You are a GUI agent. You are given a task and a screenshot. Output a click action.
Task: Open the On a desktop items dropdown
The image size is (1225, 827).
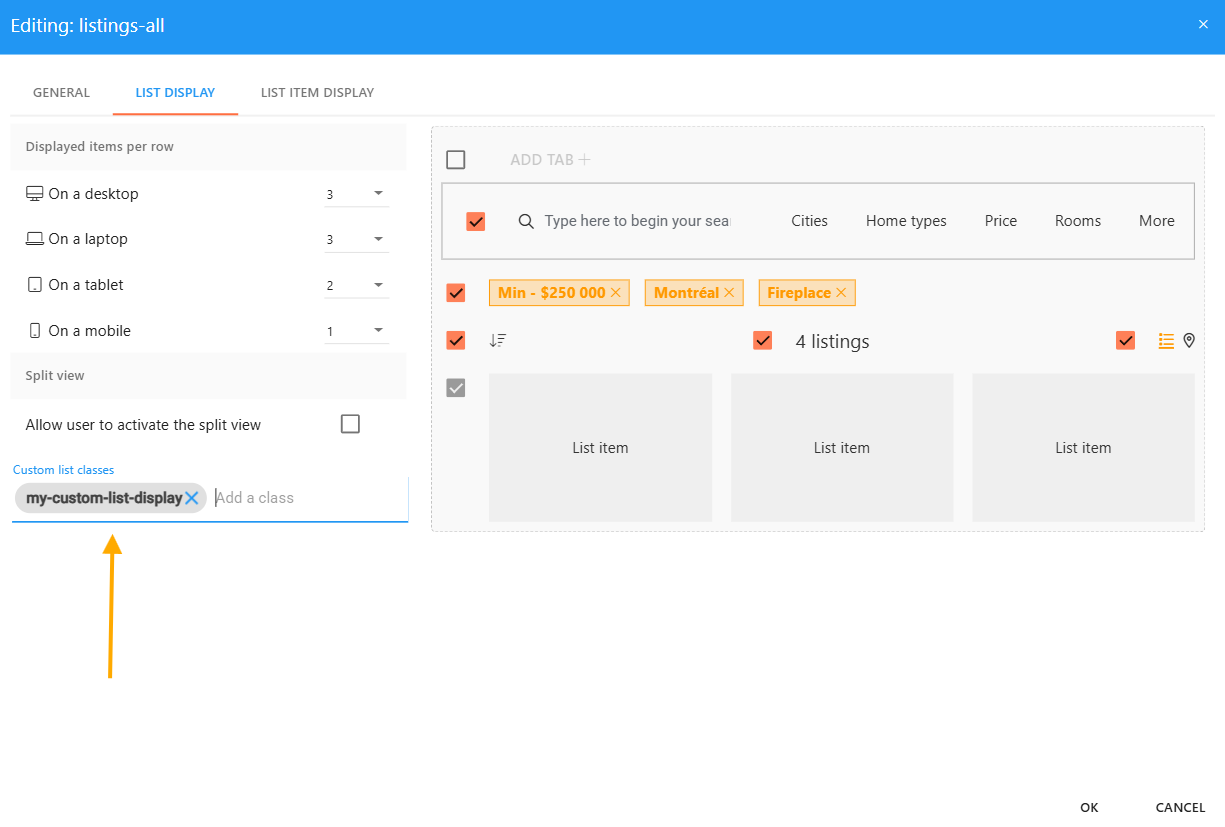coord(357,194)
